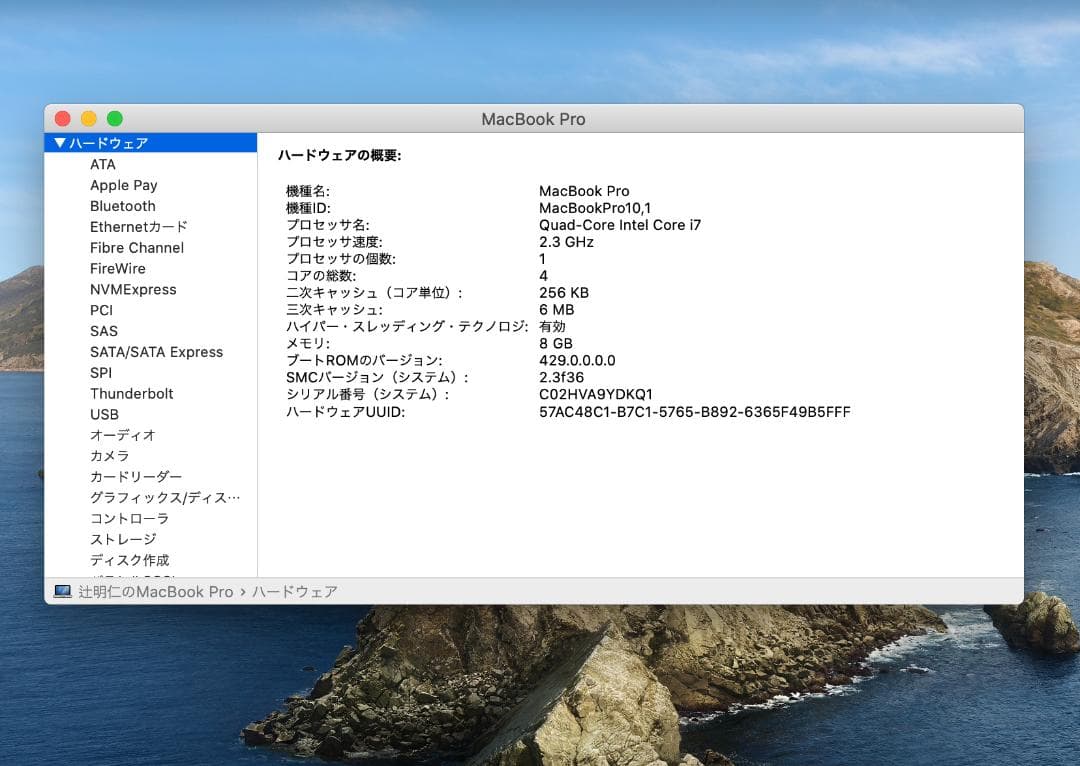View Thunderbolt device details

tap(131, 393)
